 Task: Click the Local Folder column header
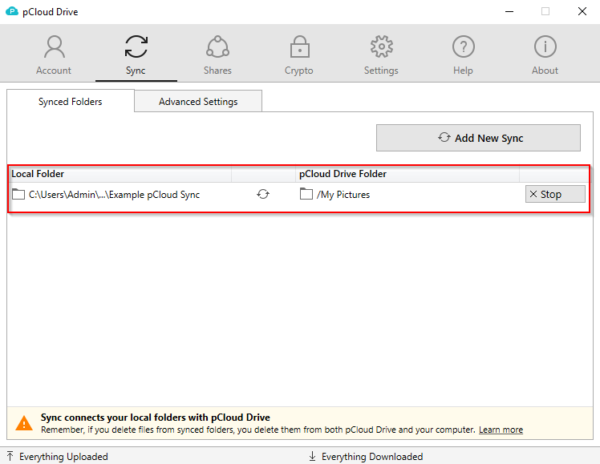pos(121,174)
